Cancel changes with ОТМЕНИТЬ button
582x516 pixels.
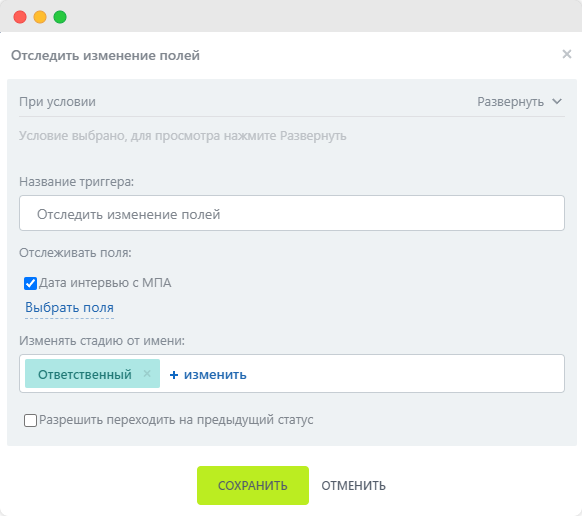(353, 486)
